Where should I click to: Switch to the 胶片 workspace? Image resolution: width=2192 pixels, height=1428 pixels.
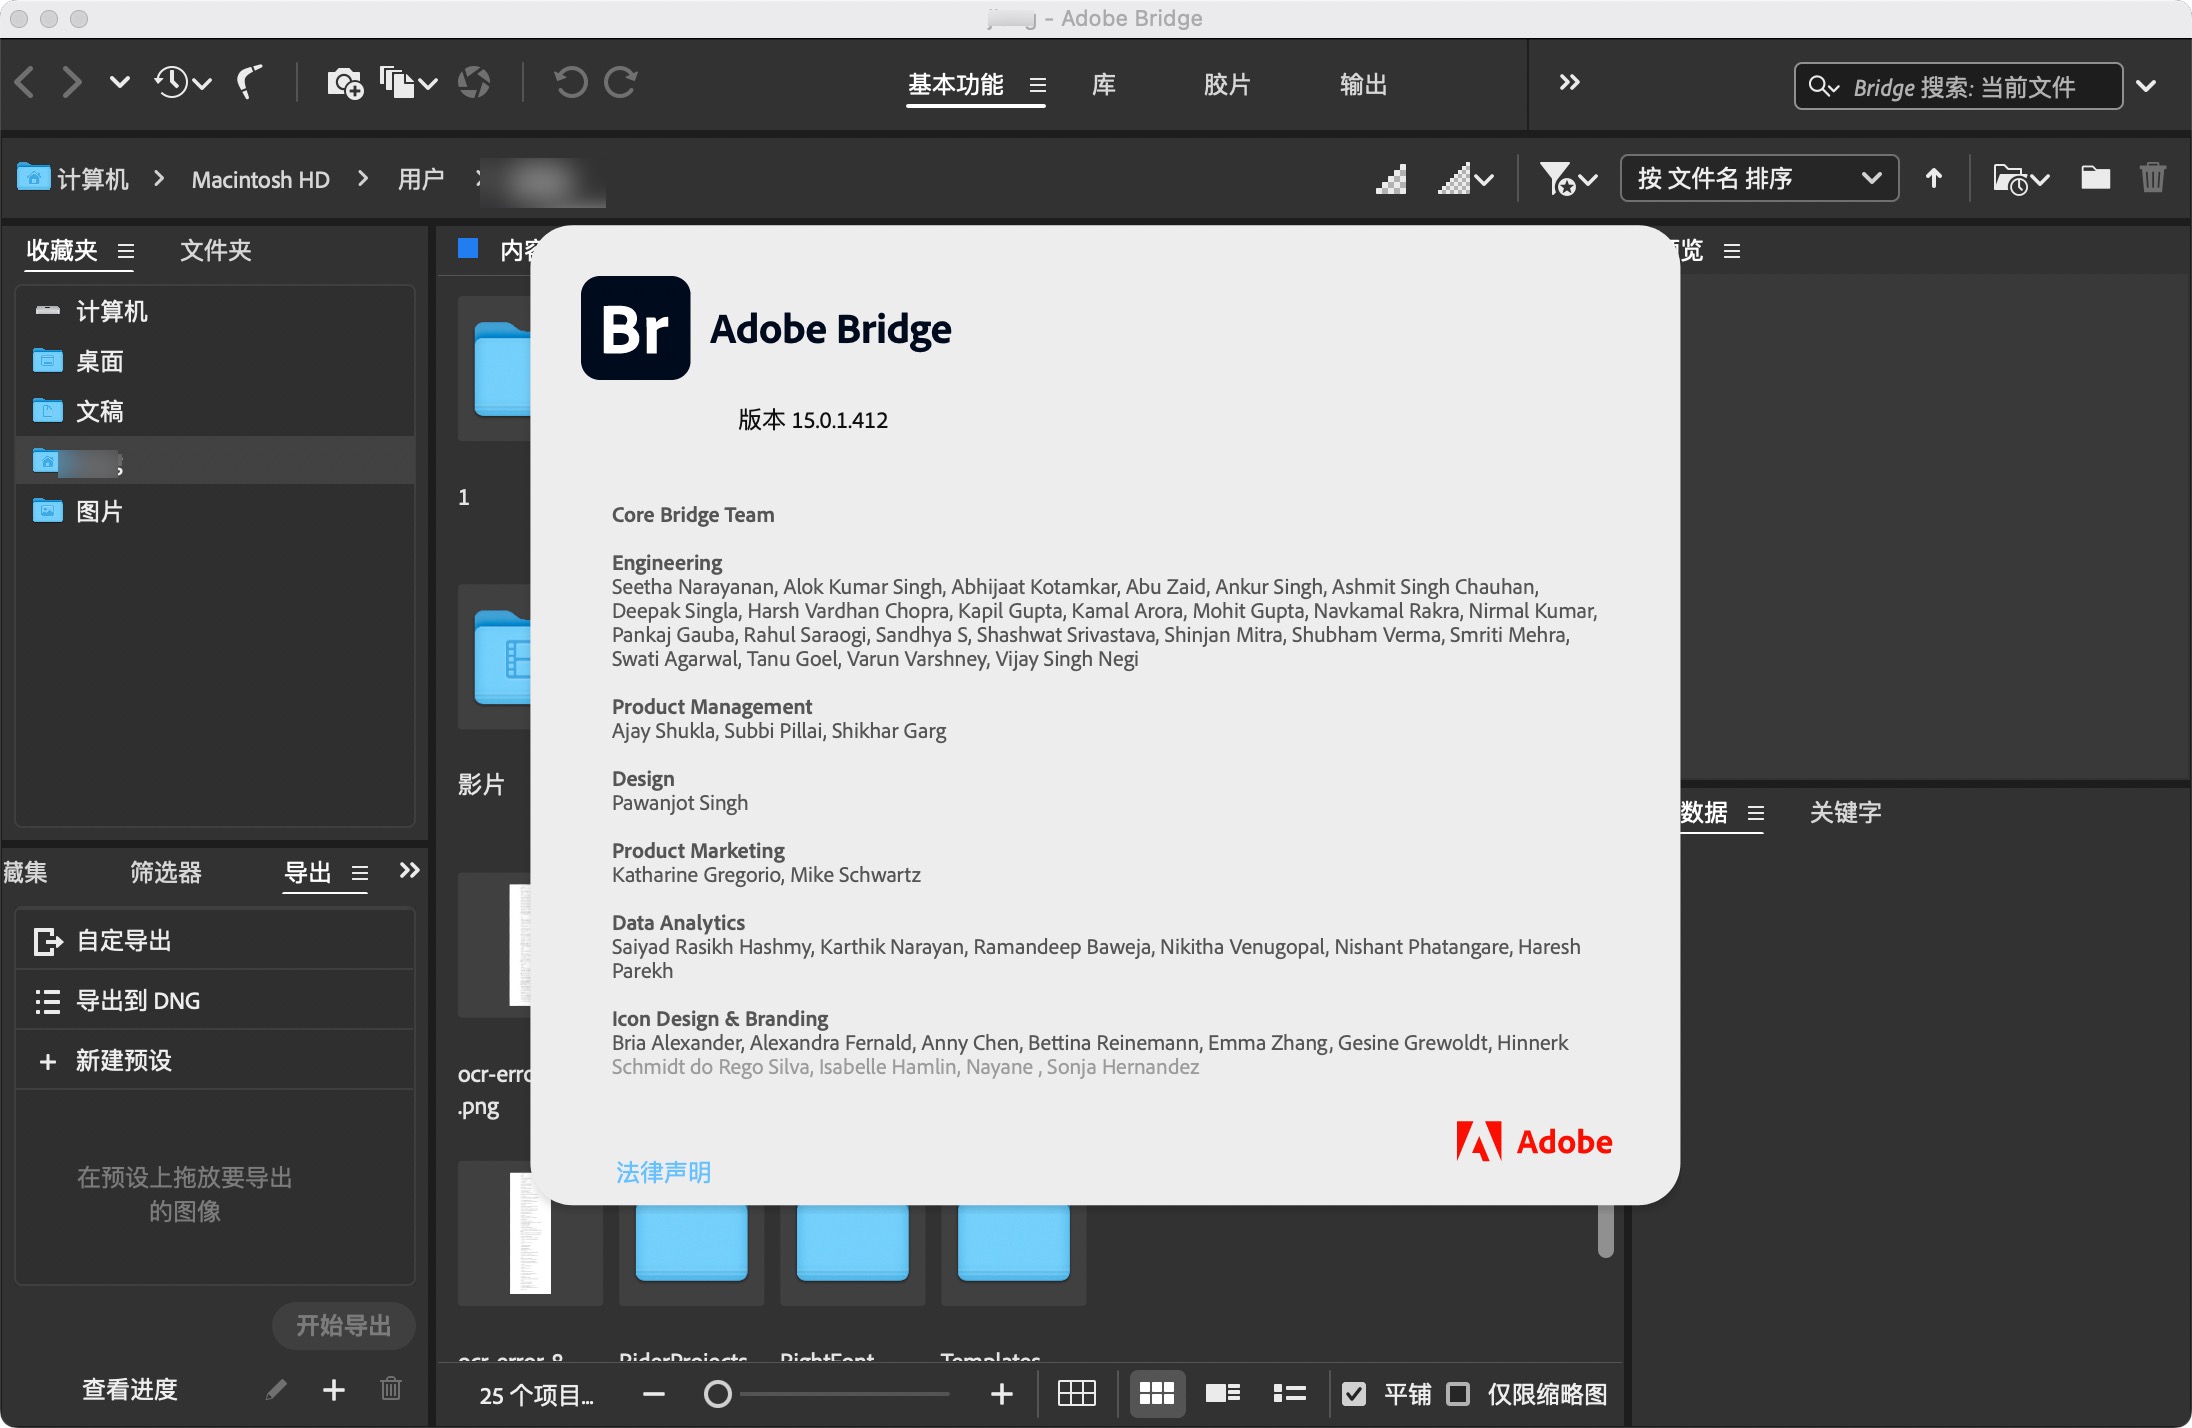point(1227,85)
